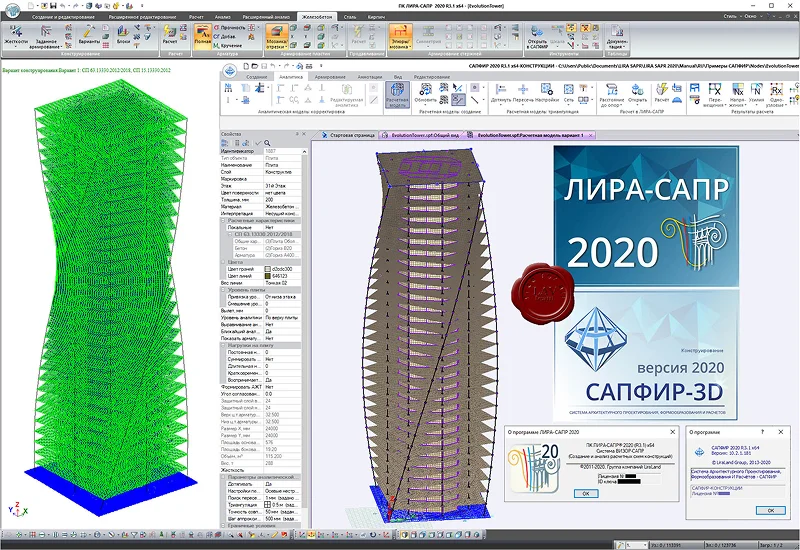
Task: Select the Прочность option
Action: click(x=230, y=28)
